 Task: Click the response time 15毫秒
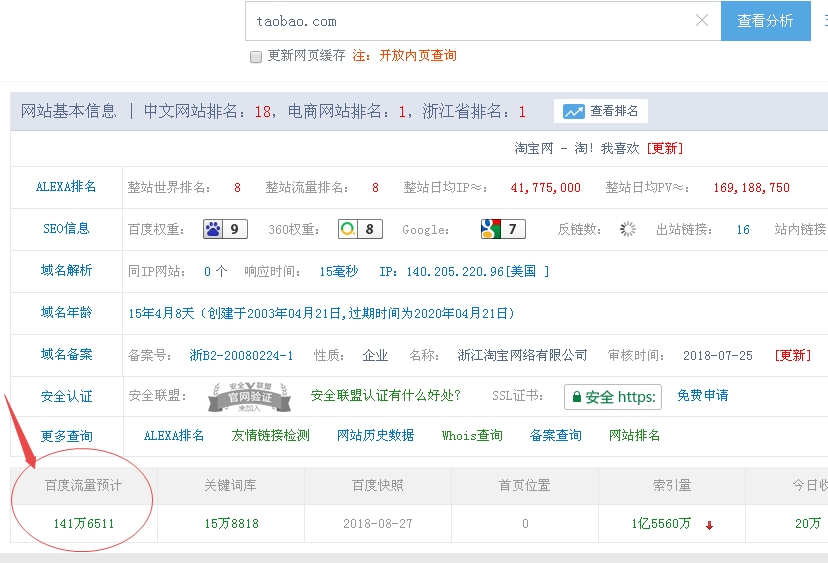[338, 271]
